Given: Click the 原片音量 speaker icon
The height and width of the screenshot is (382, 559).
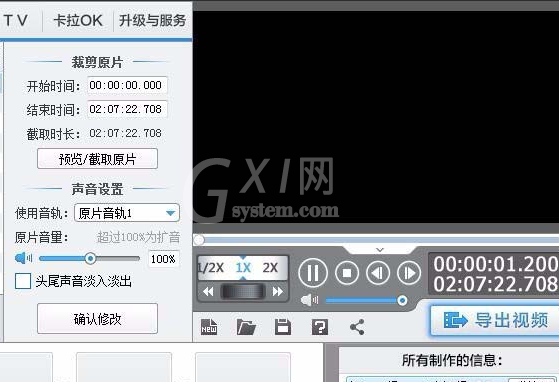Looking at the screenshot, I should (x=23, y=258).
